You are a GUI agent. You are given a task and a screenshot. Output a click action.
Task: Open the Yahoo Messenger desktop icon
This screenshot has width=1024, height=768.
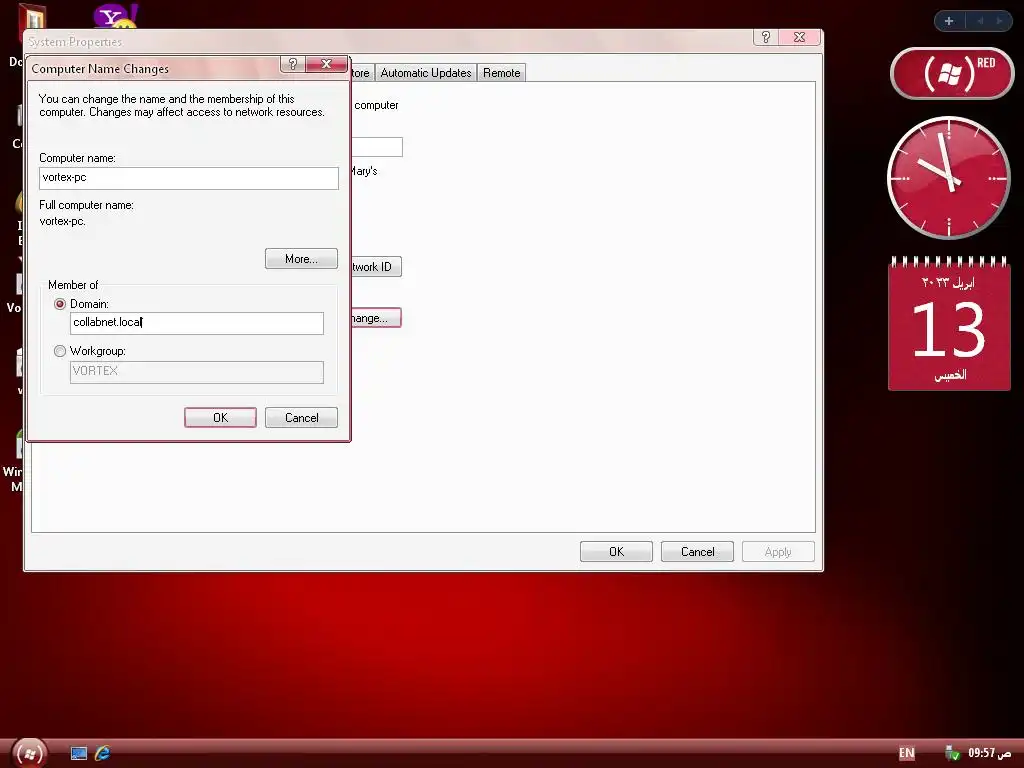[x=116, y=16]
